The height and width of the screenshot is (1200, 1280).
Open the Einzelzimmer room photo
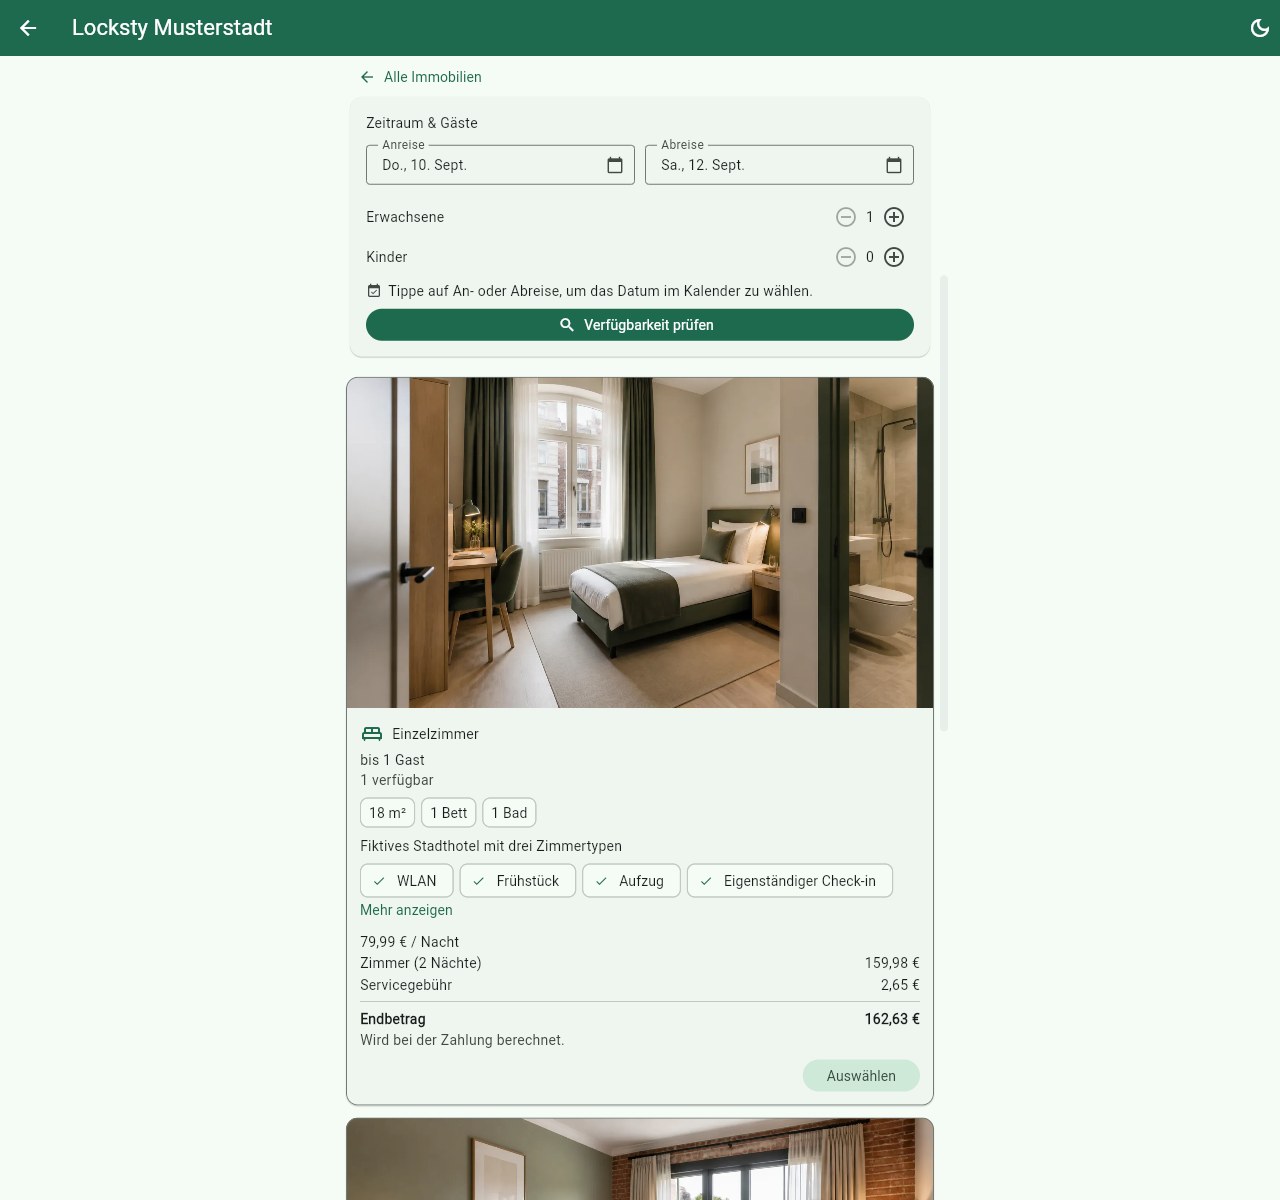point(640,543)
